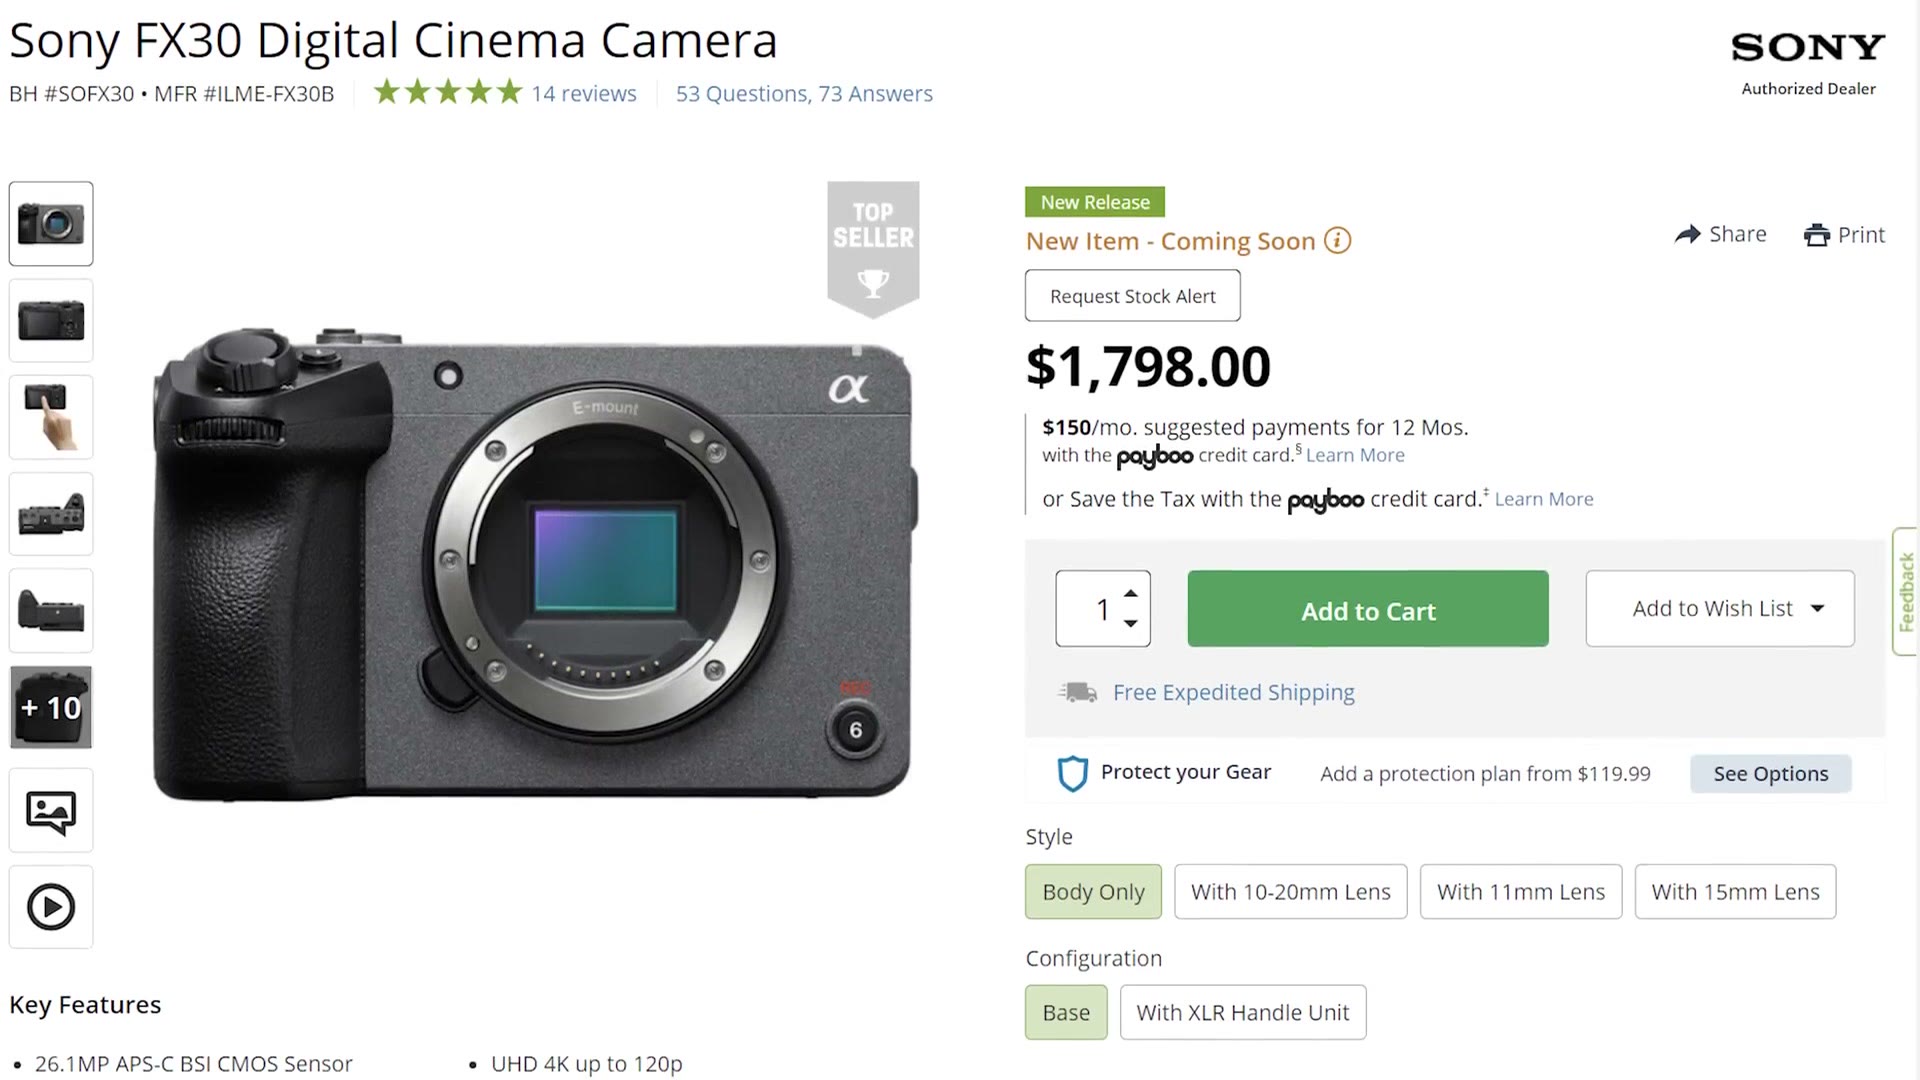Click the Sony Authorized Dealer logo
This screenshot has width=1920, height=1080.
[x=1808, y=64]
